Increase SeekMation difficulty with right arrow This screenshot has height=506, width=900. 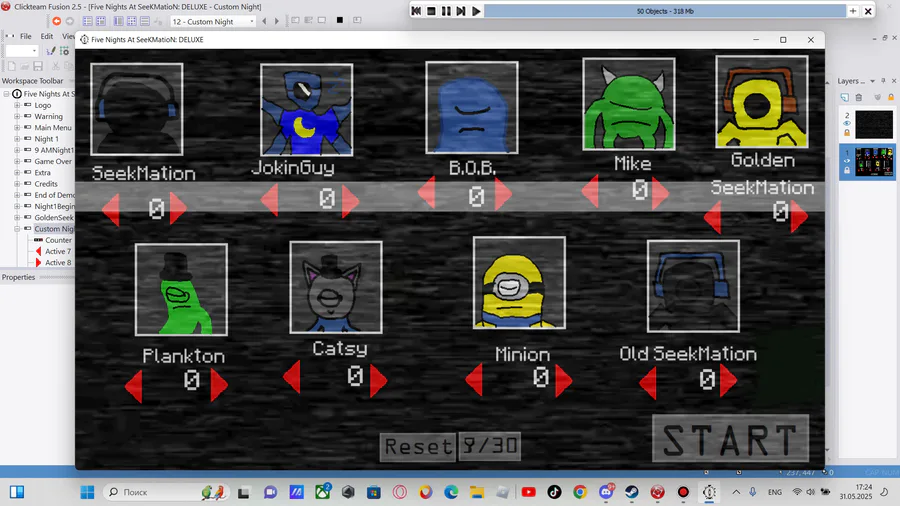pyautogui.click(x=178, y=208)
